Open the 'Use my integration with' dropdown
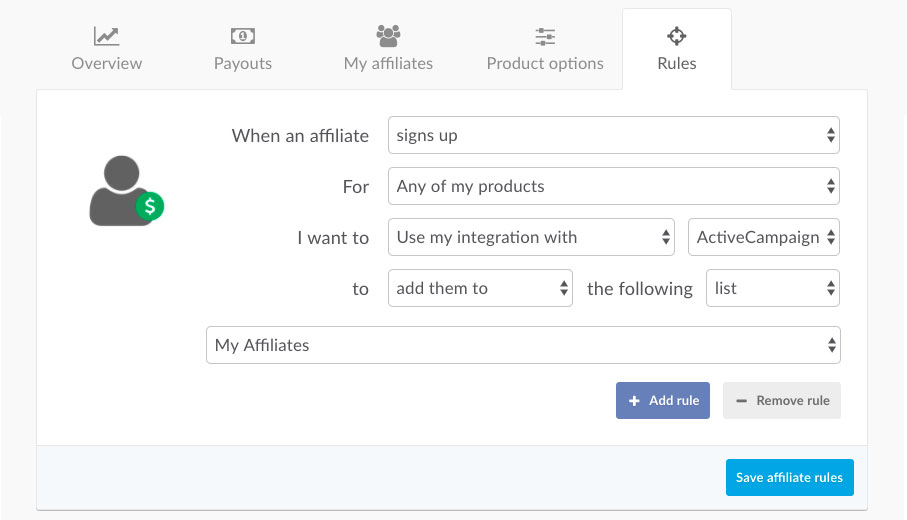Image resolution: width=907 pixels, height=520 pixels. (531, 237)
